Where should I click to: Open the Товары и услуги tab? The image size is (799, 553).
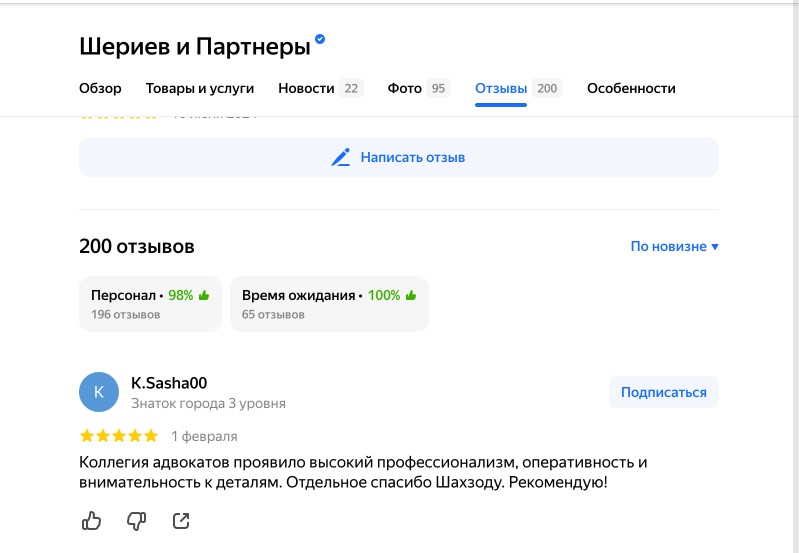(200, 88)
